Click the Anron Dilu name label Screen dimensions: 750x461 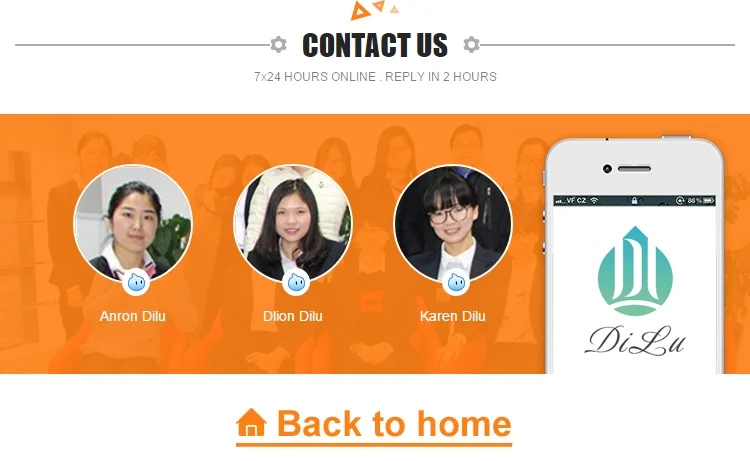point(132,316)
